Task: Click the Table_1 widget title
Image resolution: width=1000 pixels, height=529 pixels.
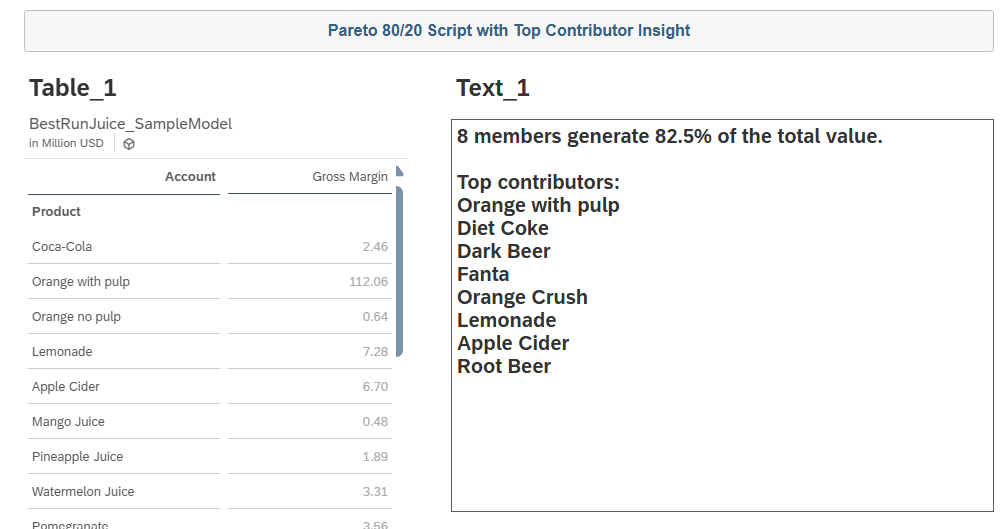Action: coord(73,88)
